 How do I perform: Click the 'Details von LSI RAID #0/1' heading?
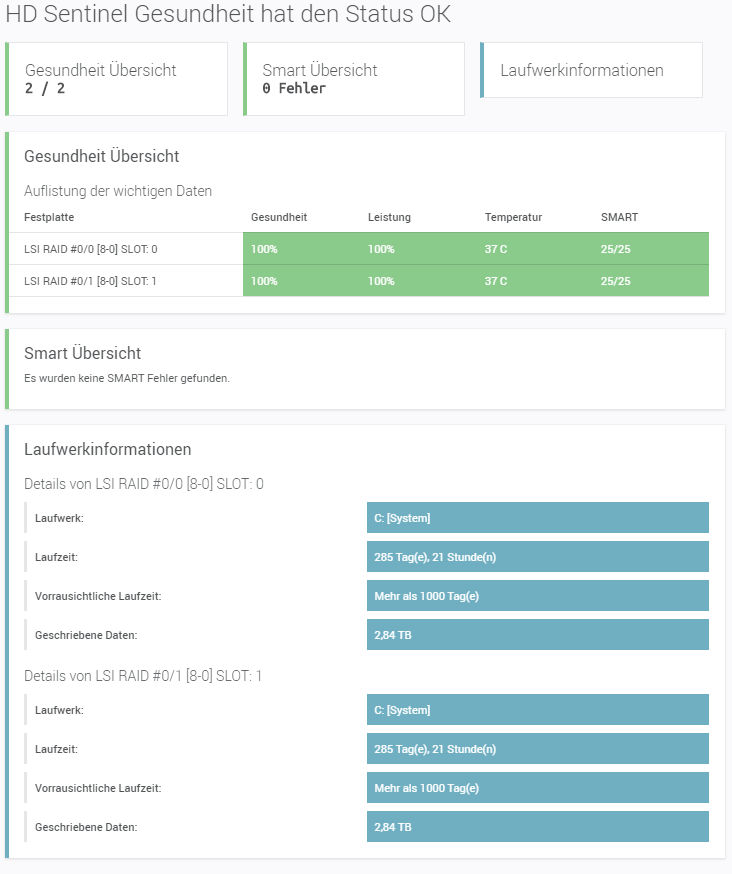[x=143, y=676]
